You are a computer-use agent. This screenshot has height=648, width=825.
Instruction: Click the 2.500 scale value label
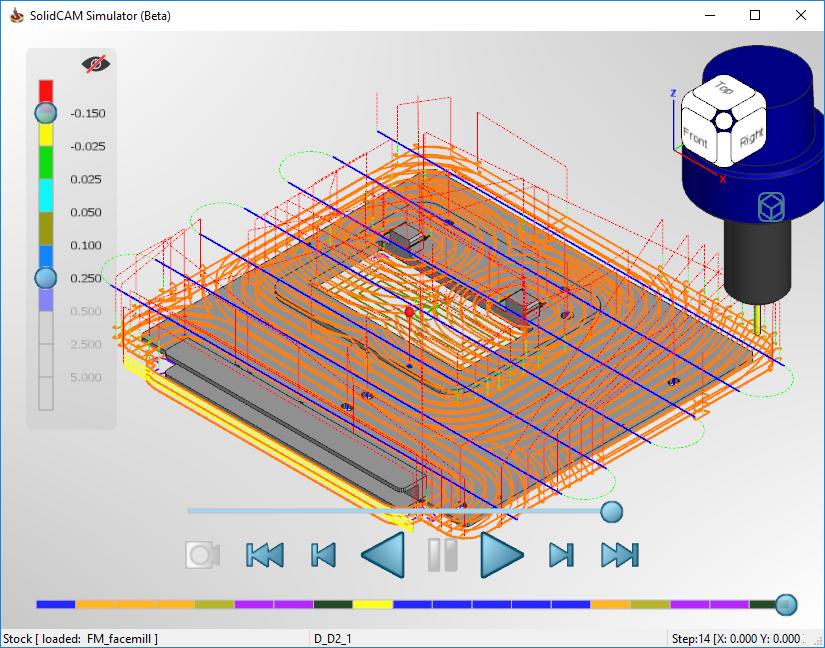point(86,345)
